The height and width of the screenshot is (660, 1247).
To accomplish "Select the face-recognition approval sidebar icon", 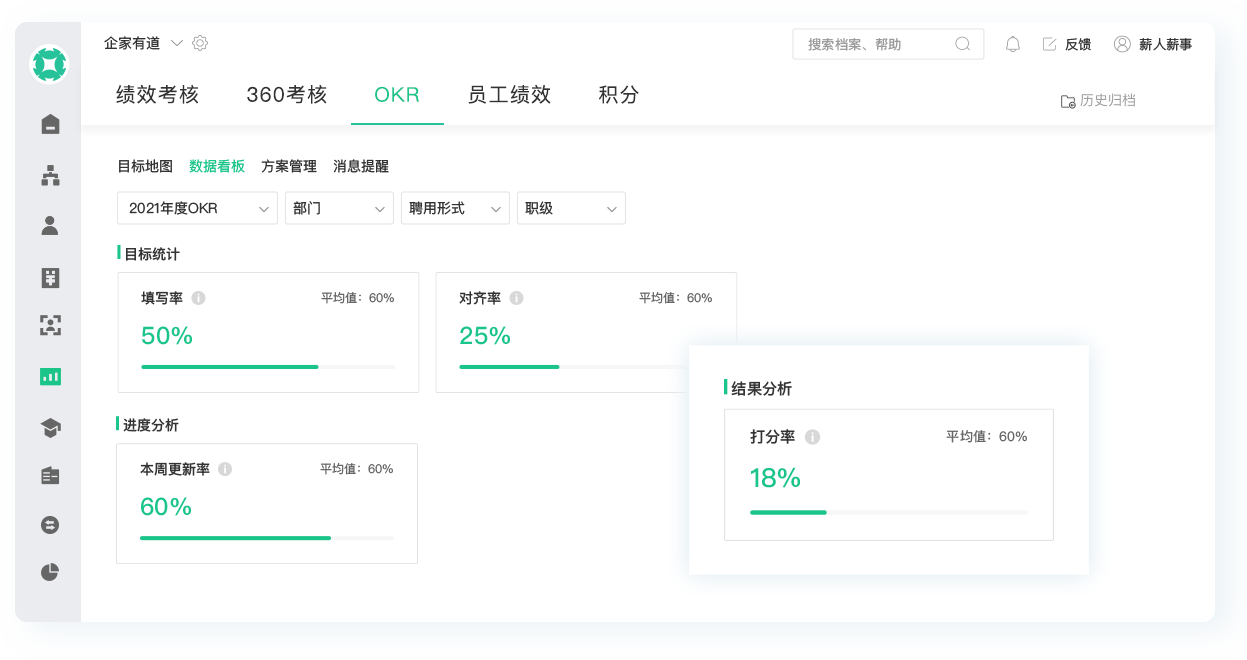I will pyautogui.click(x=49, y=326).
